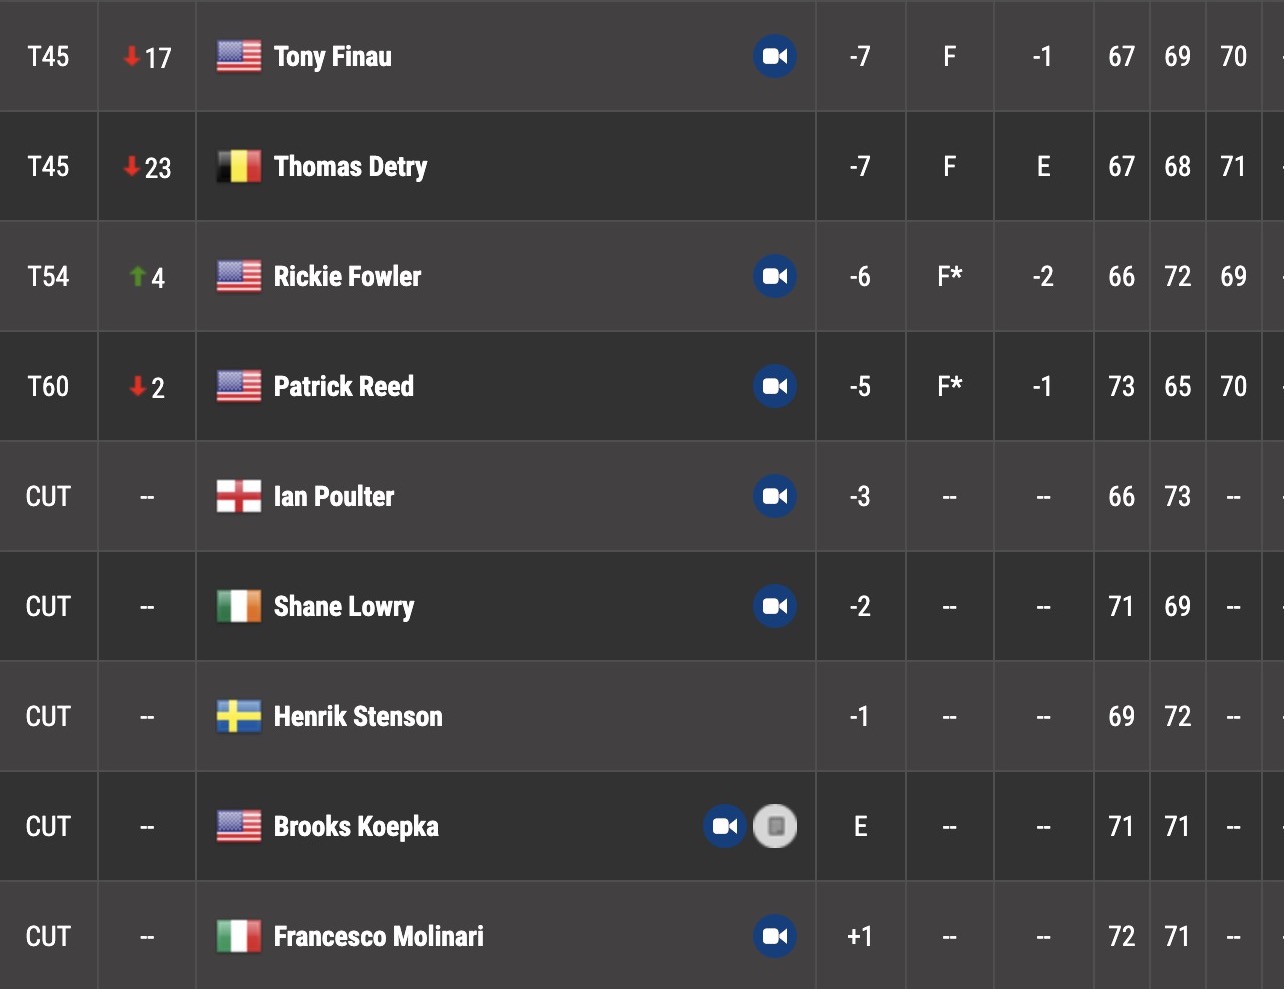Screen dimensions: 1284x989
Task: Expand Ian Poulter's leaderboard row
Action: click(x=642, y=496)
